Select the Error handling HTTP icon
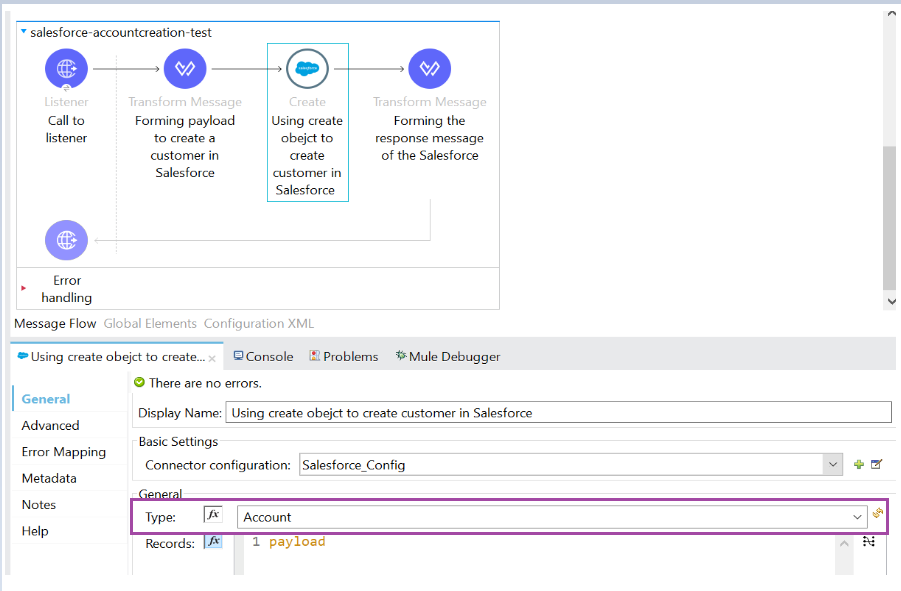This screenshot has width=901, height=591. point(66,240)
